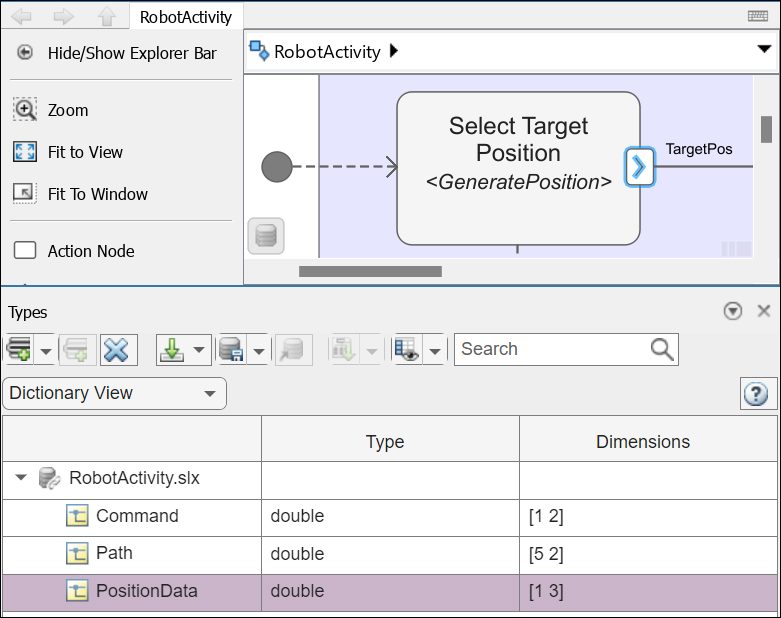Click the value type icon beside Command
The image size is (781, 618).
pyautogui.click(x=77, y=516)
